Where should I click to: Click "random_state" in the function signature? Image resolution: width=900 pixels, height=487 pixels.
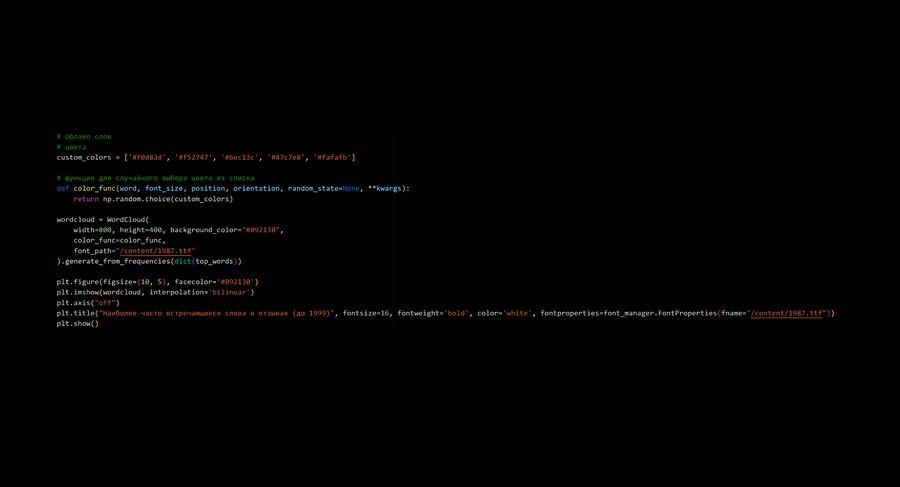(315, 188)
